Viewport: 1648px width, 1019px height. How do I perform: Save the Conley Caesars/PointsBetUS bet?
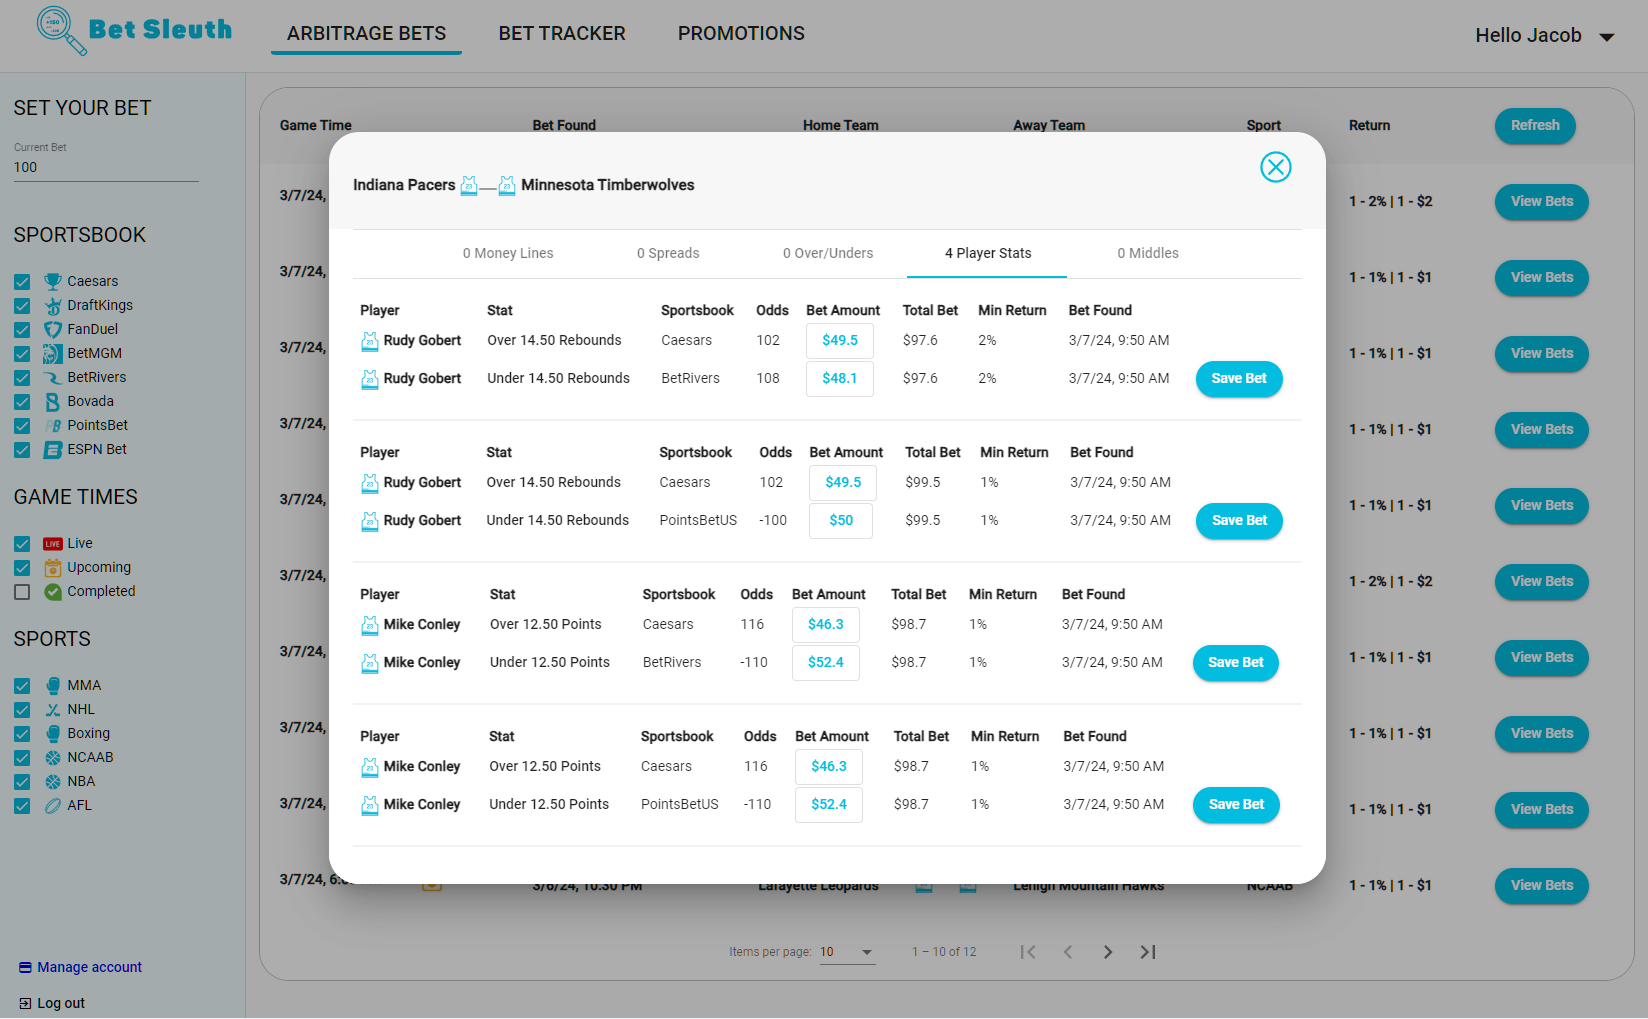[x=1236, y=805]
